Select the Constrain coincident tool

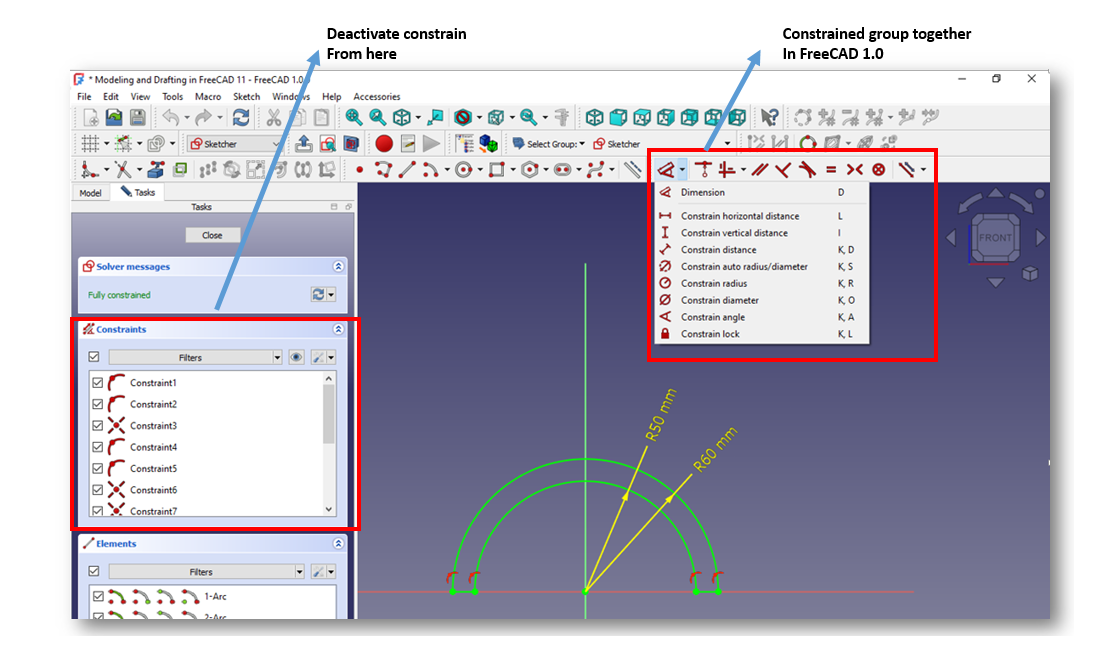pos(705,170)
